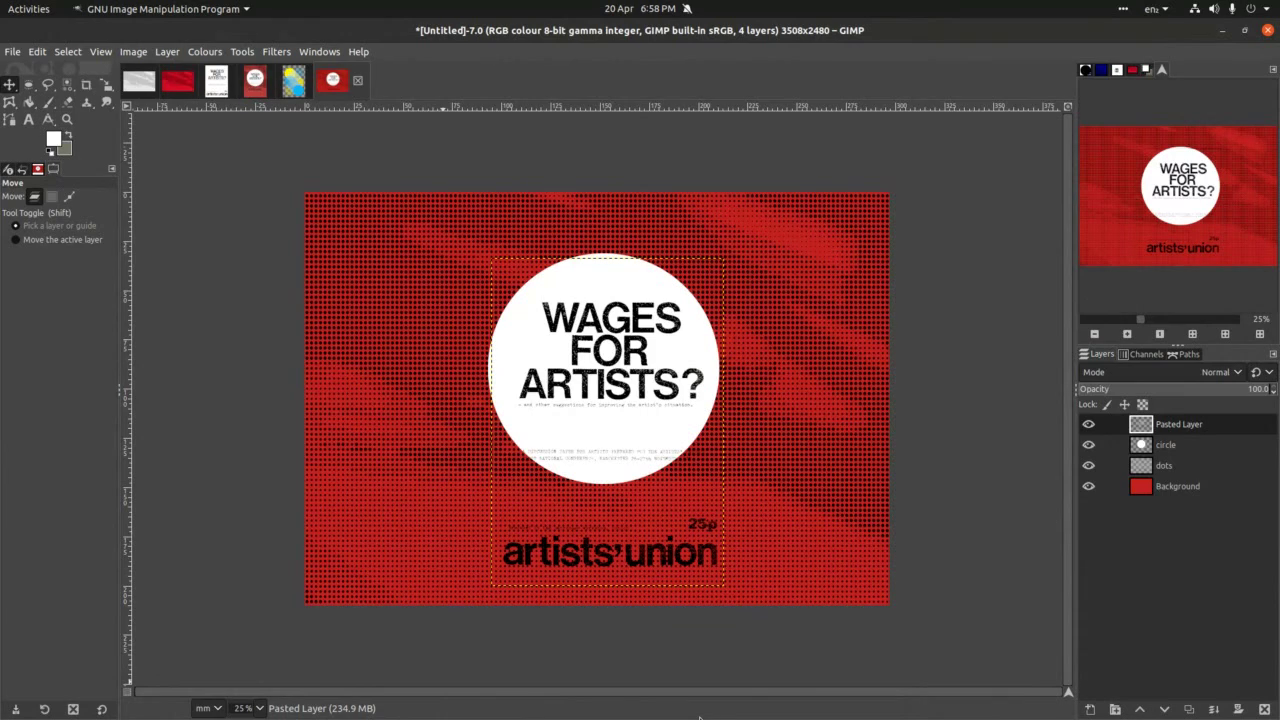Lower the layer one step

(1164, 709)
